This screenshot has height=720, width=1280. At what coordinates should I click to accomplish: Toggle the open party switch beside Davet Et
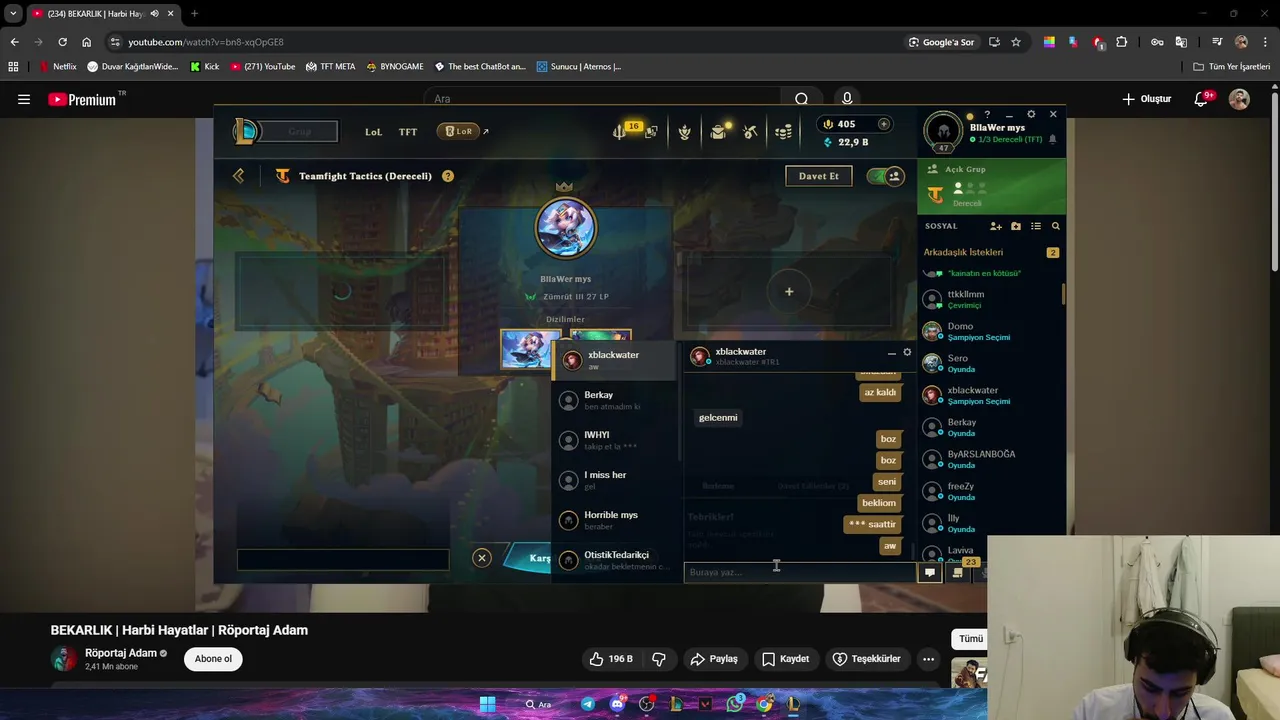(x=885, y=176)
